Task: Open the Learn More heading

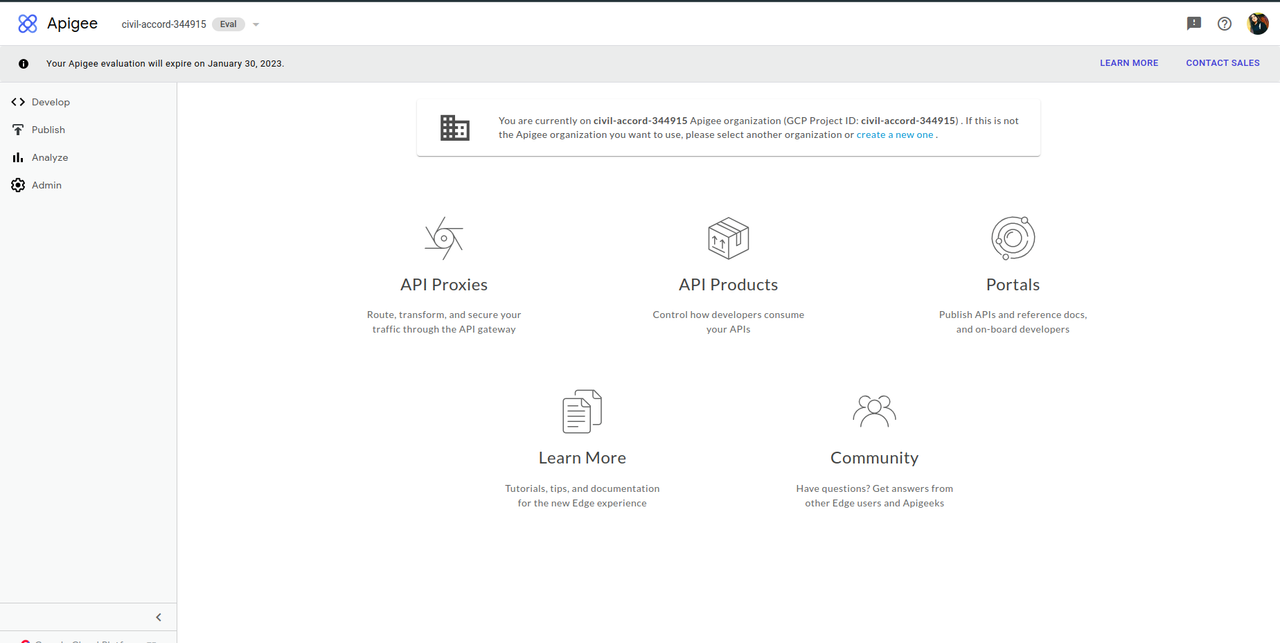Action: [582, 458]
